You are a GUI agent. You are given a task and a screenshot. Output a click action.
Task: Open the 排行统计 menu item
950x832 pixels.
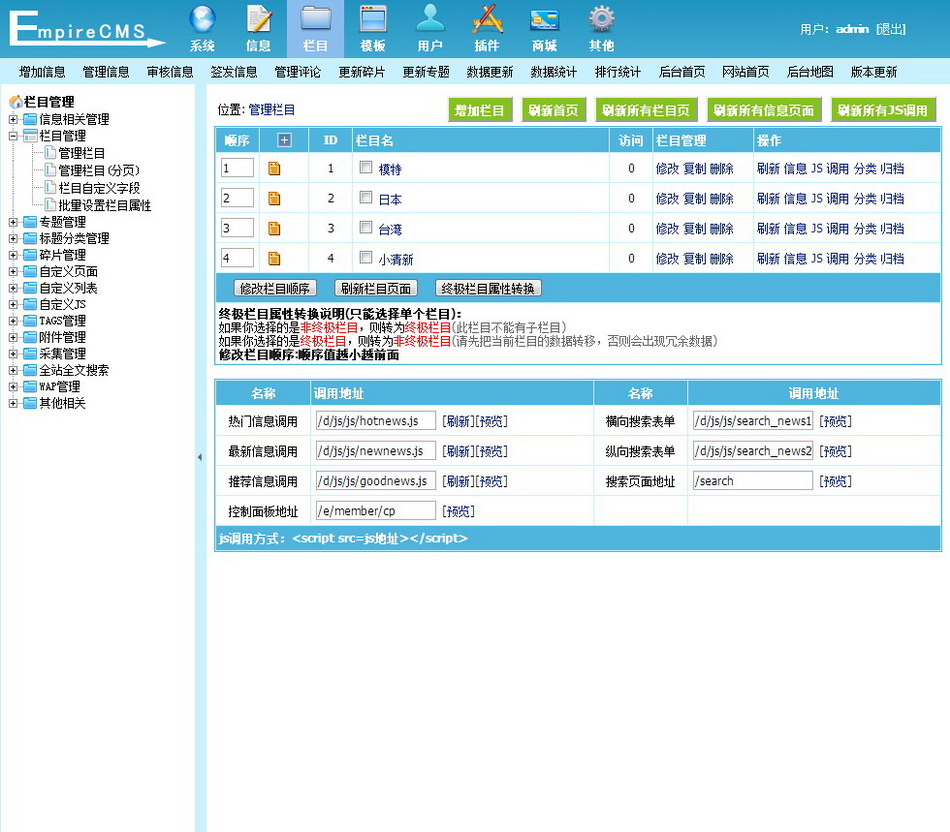(617, 72)
